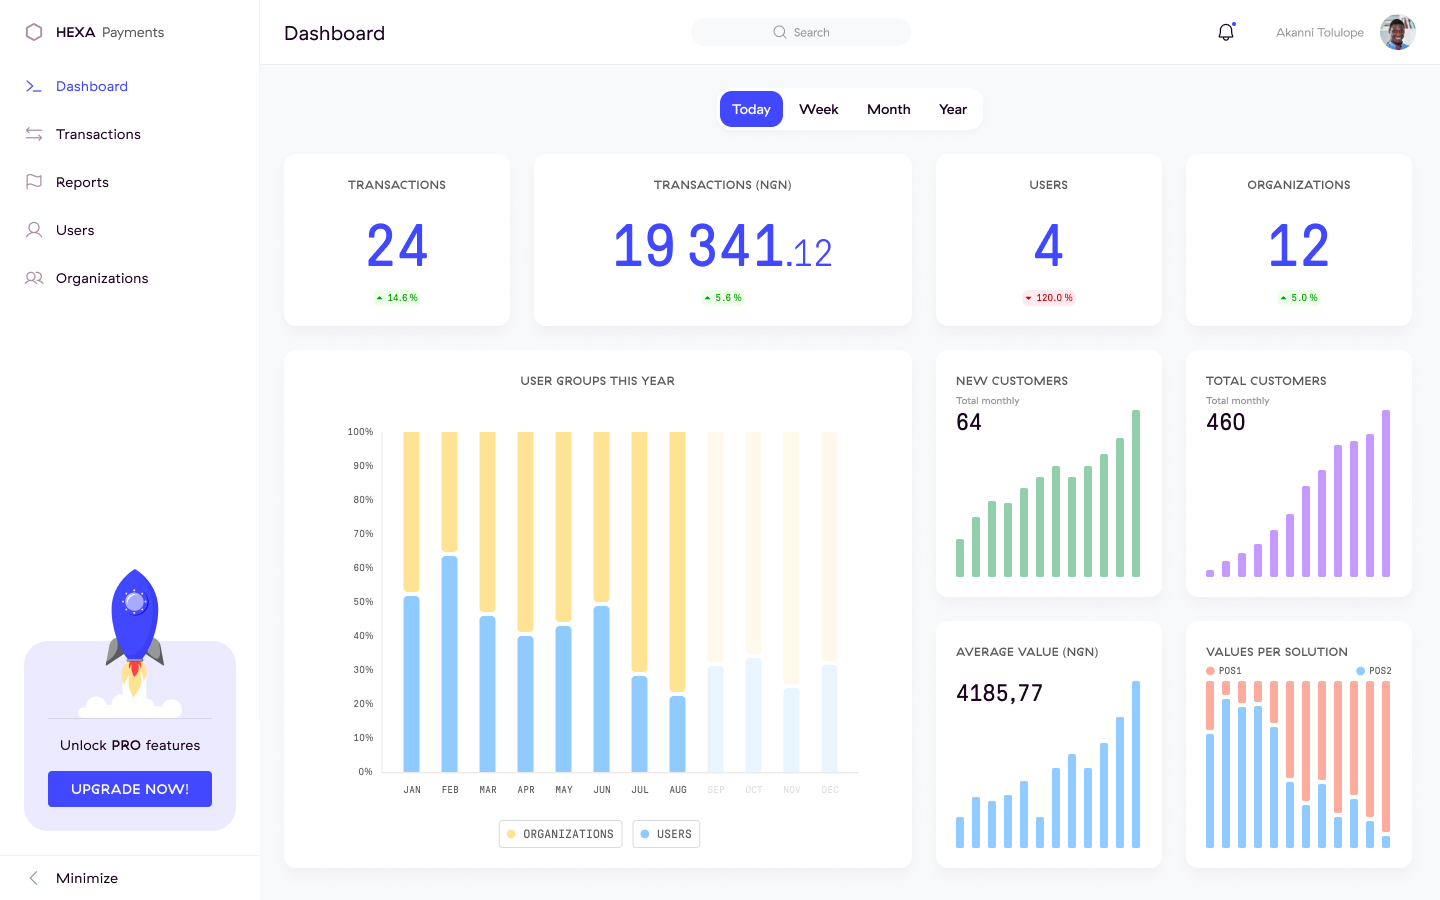Click the Search input field

(x=820, y=32)
